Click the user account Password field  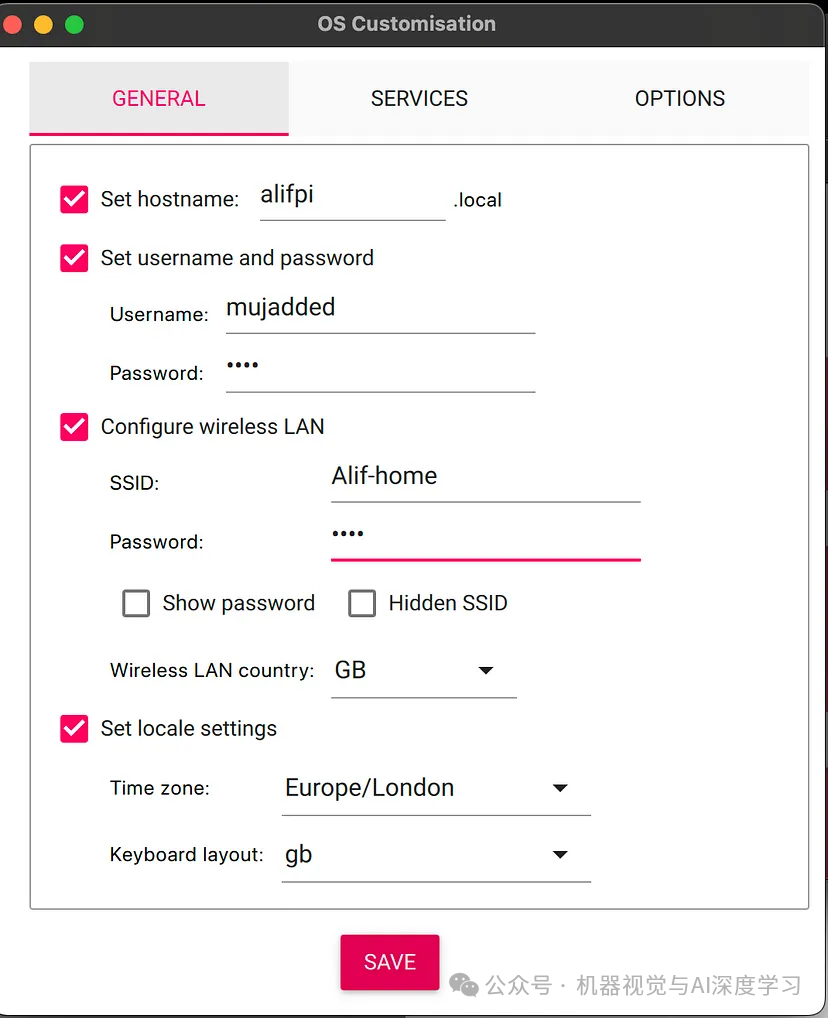coord(380,367)
